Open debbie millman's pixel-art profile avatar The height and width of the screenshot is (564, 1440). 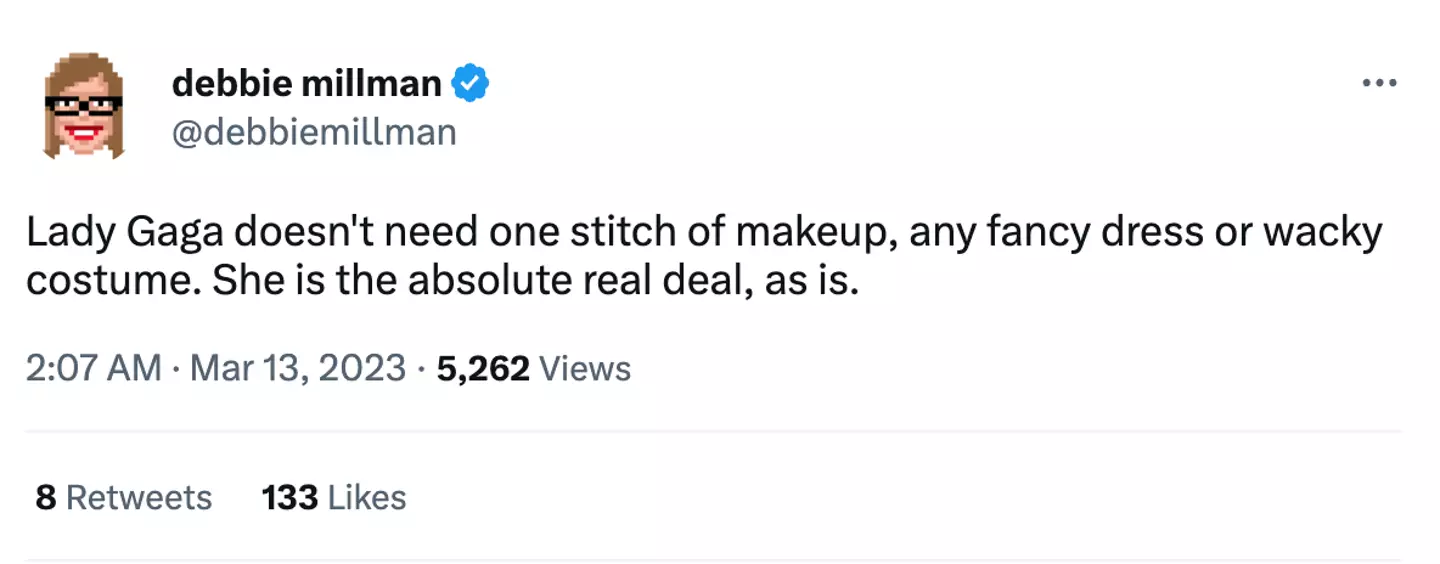[x=83, y=106]
